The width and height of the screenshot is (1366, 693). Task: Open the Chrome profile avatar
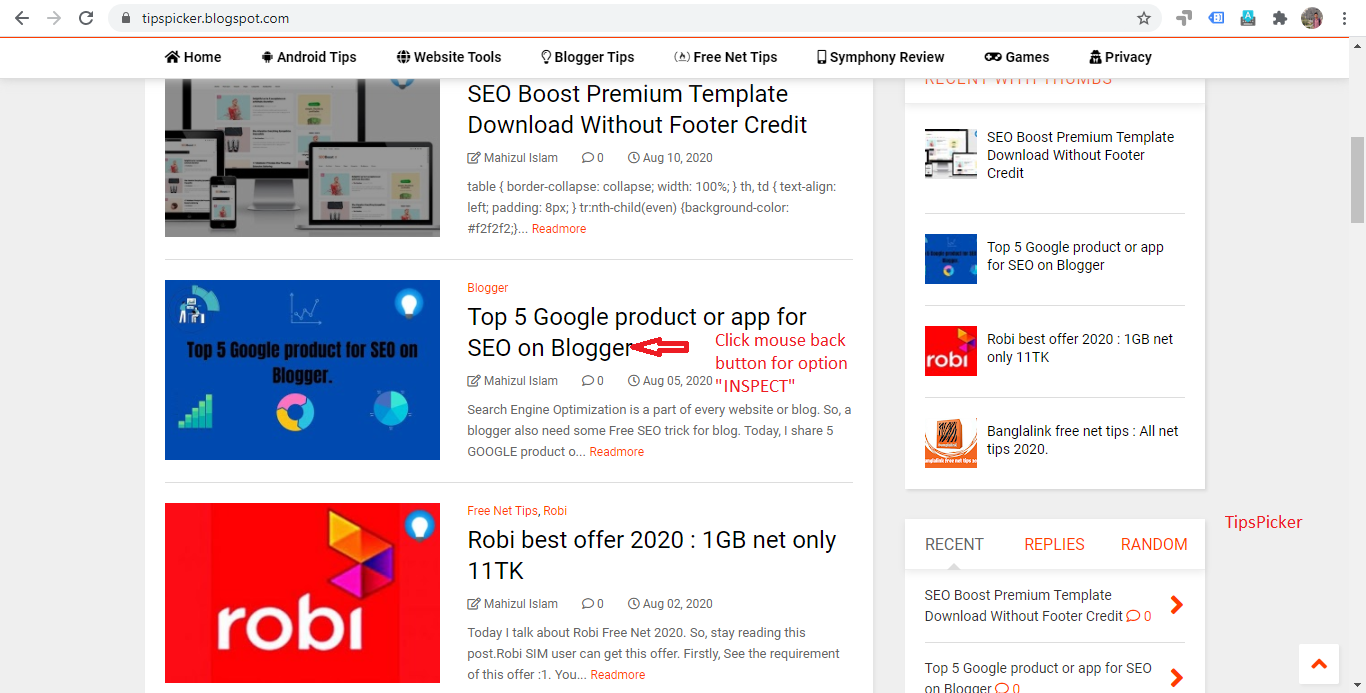(x=1312, y=18)
